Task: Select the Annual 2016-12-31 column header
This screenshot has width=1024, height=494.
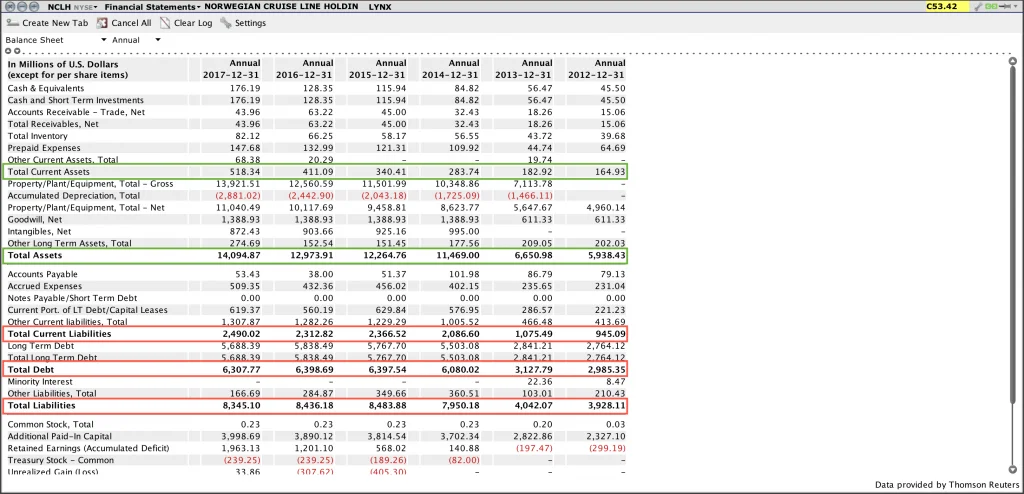Action: pos(304,69)
